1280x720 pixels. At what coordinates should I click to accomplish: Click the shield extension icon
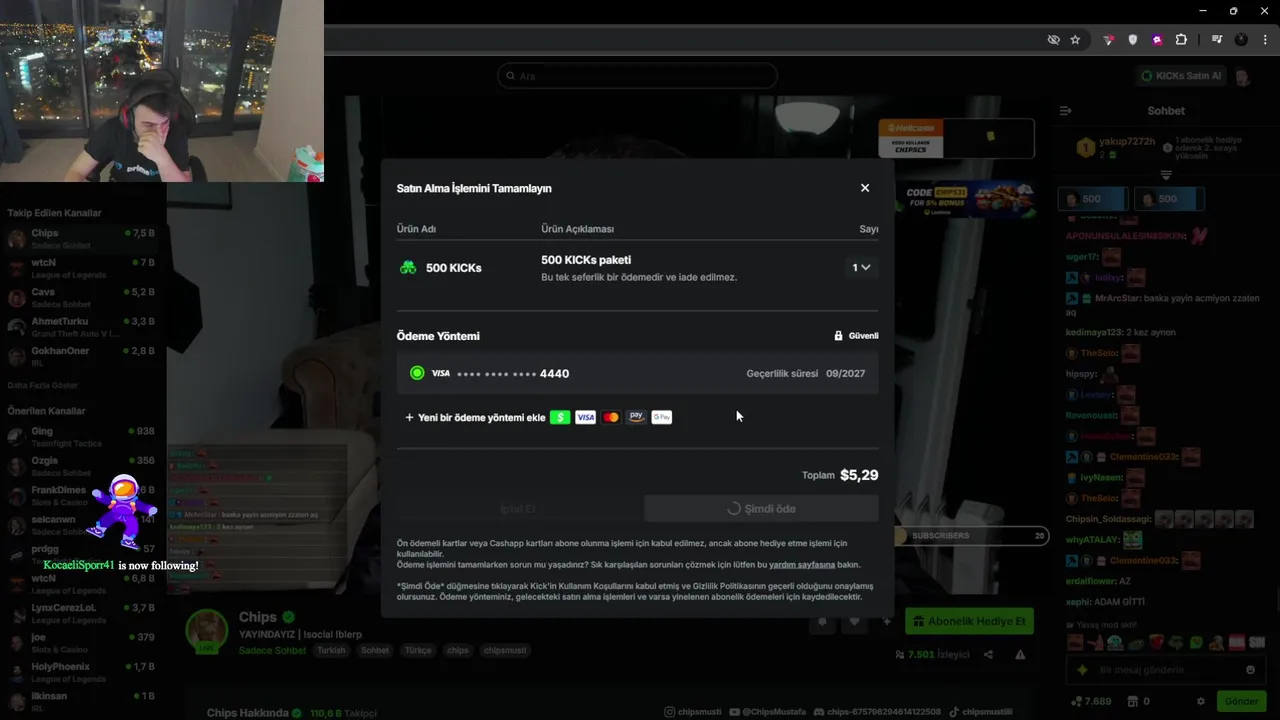[1133, 40]
